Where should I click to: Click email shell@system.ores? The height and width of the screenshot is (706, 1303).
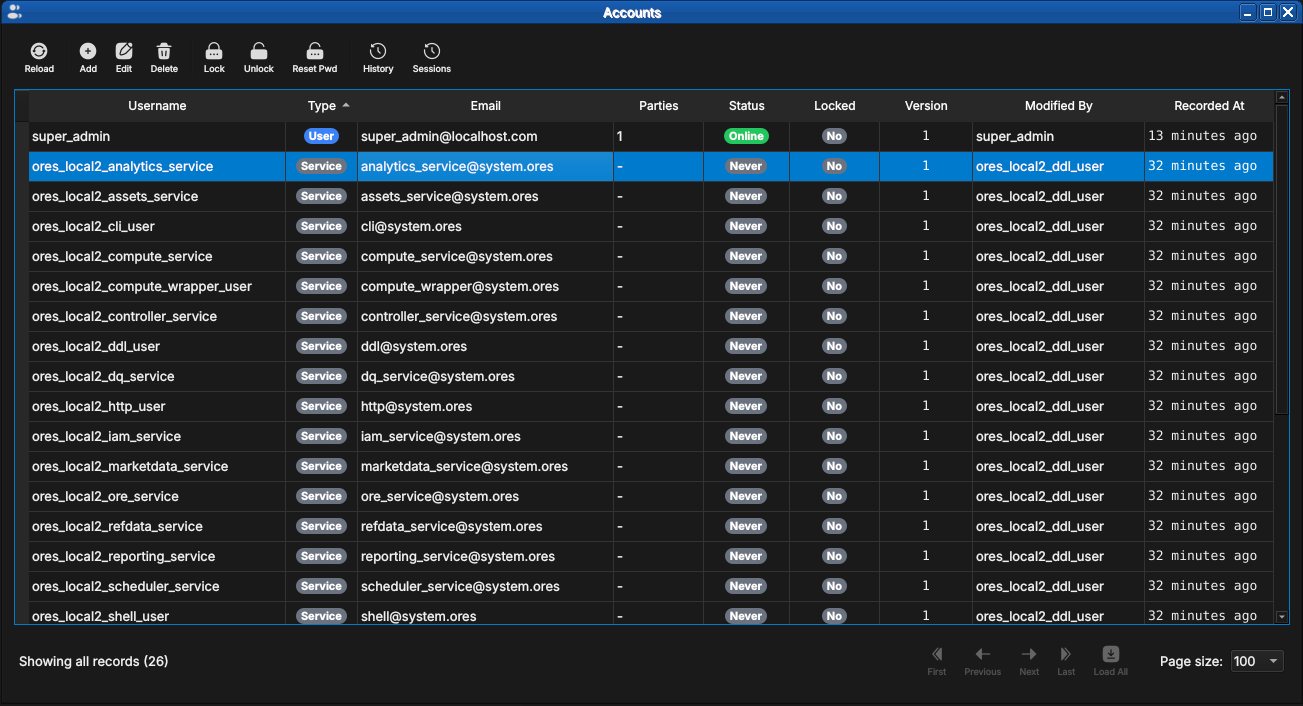[x=418, y=616]
